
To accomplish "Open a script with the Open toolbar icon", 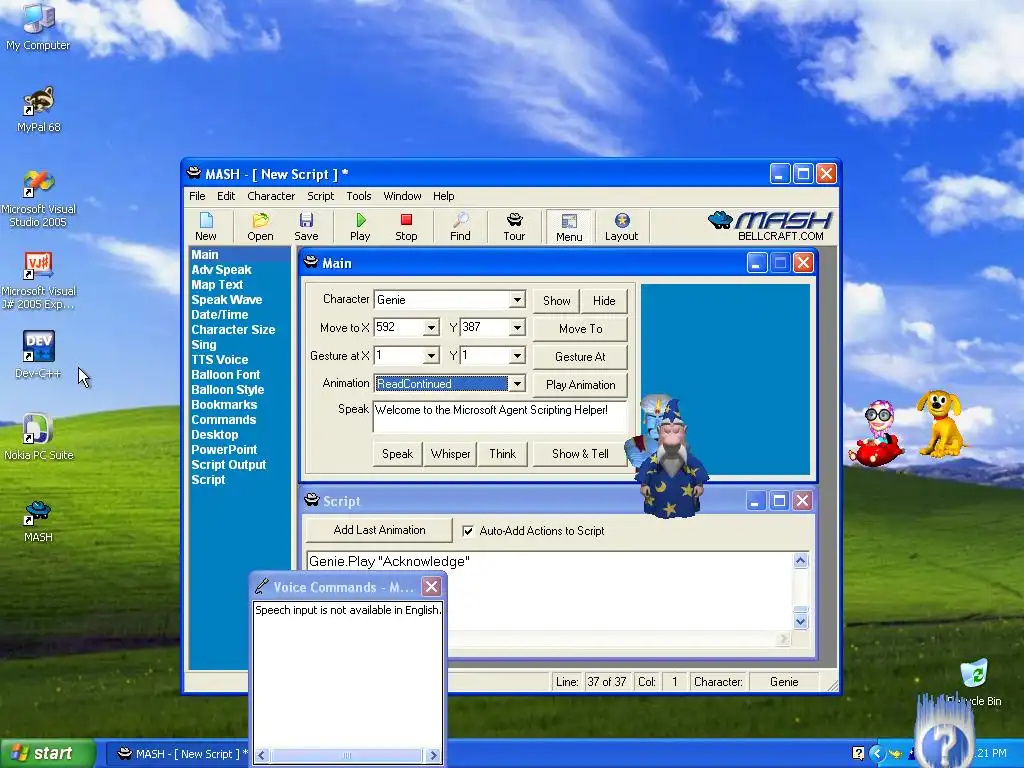I will point(260,227).
